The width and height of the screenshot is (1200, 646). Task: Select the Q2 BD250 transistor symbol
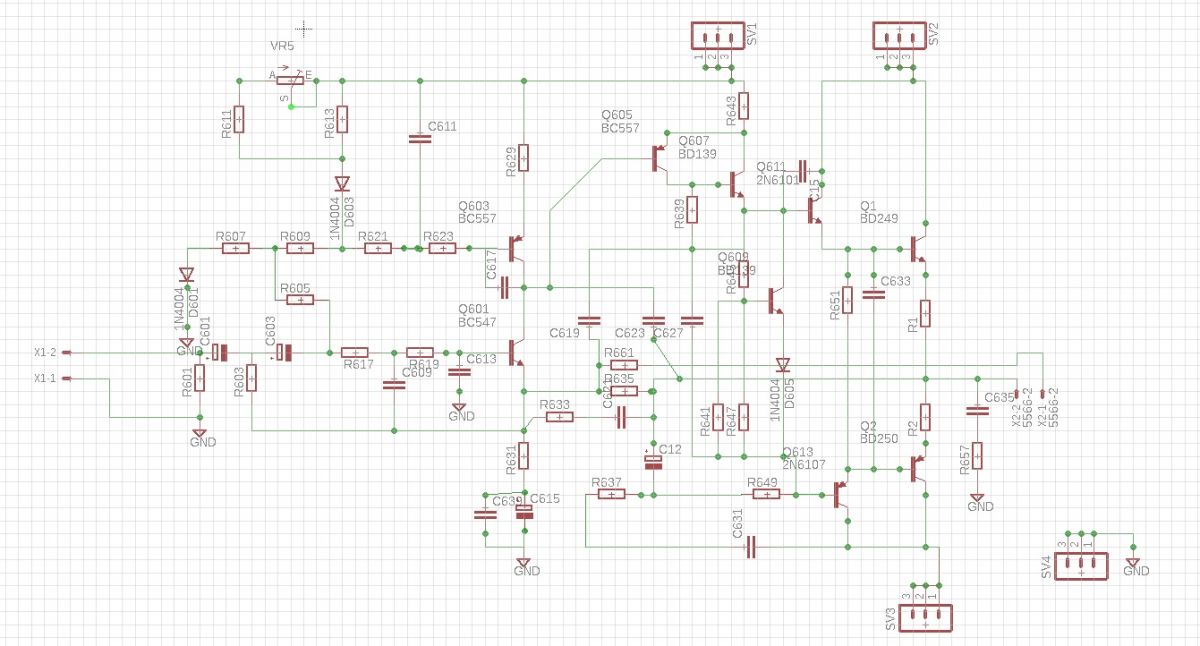(917, 468)
